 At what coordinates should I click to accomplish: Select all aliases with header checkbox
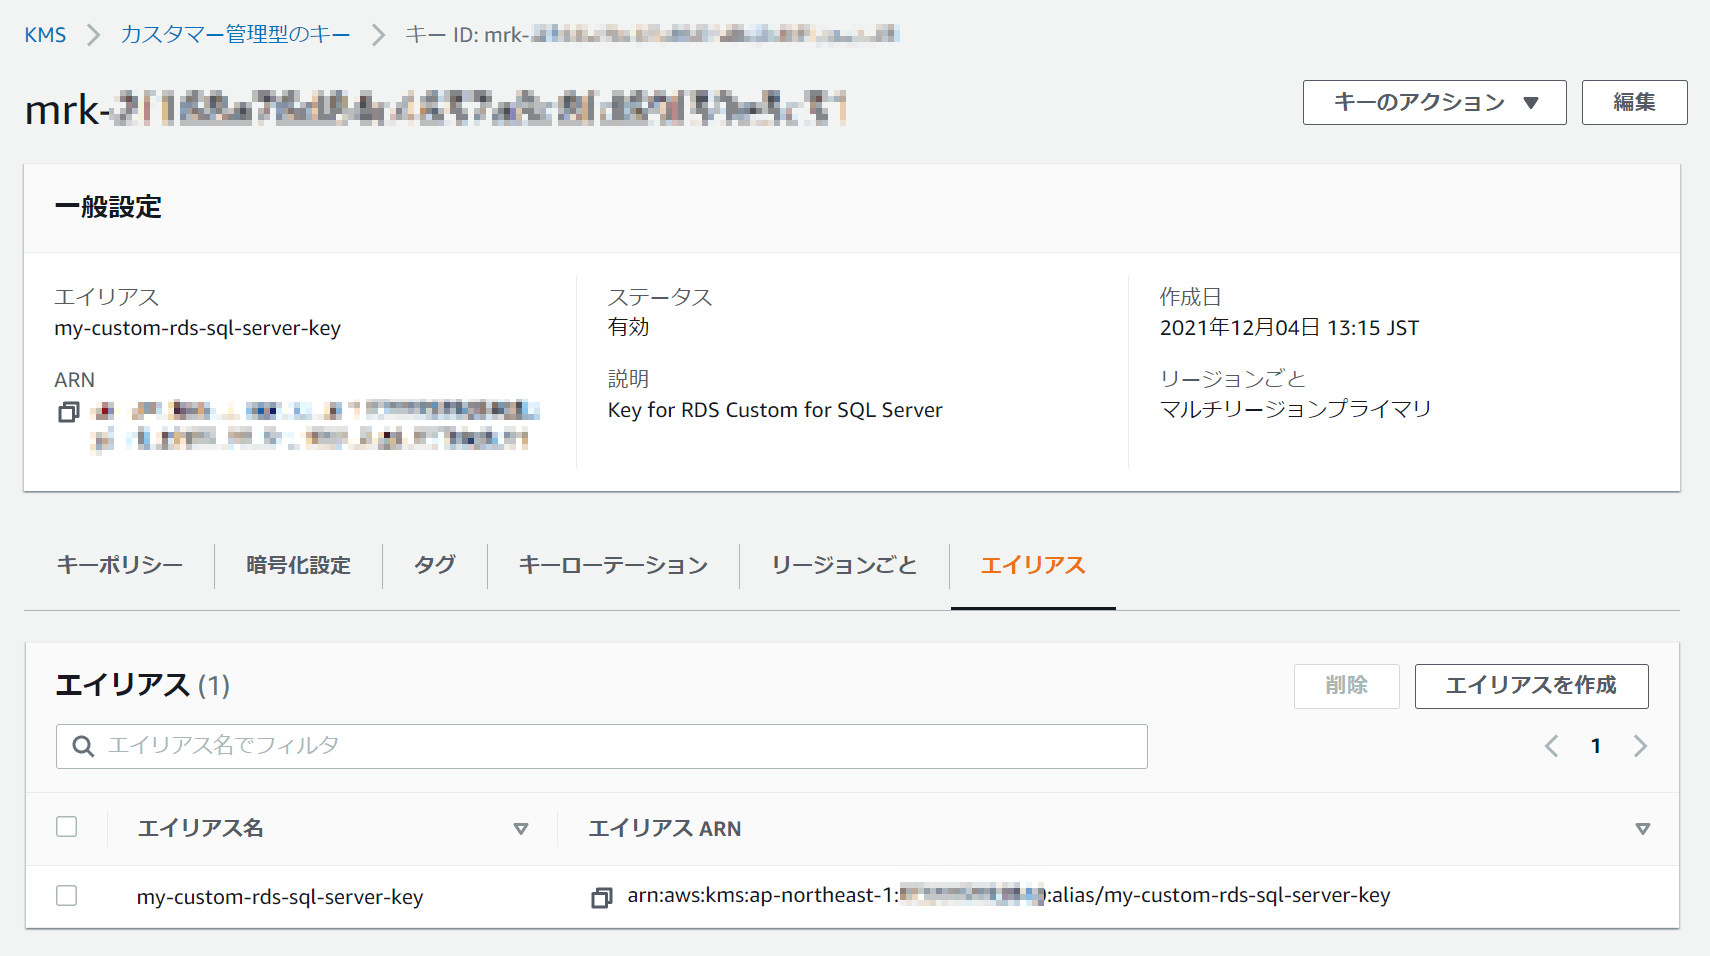click(67, 827)
